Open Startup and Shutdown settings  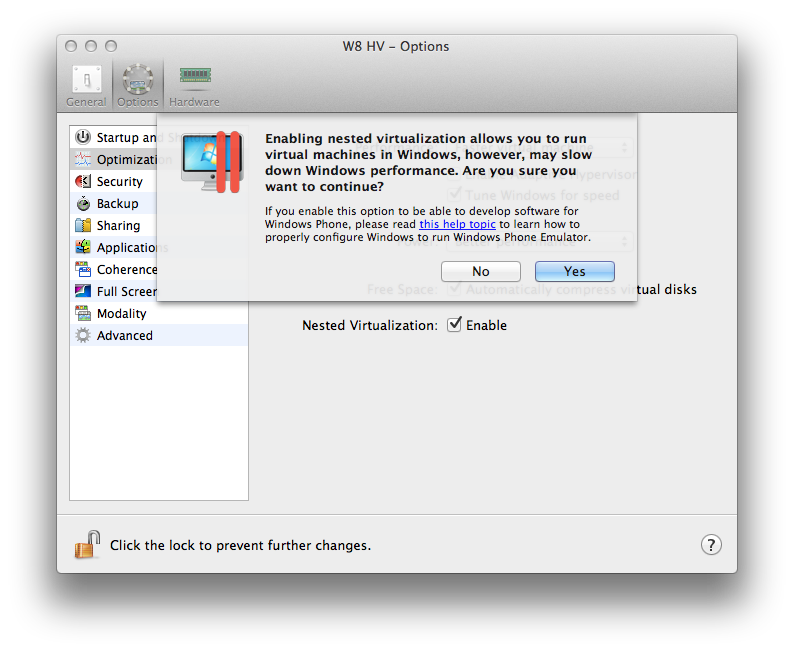click(x=158, y=137)
